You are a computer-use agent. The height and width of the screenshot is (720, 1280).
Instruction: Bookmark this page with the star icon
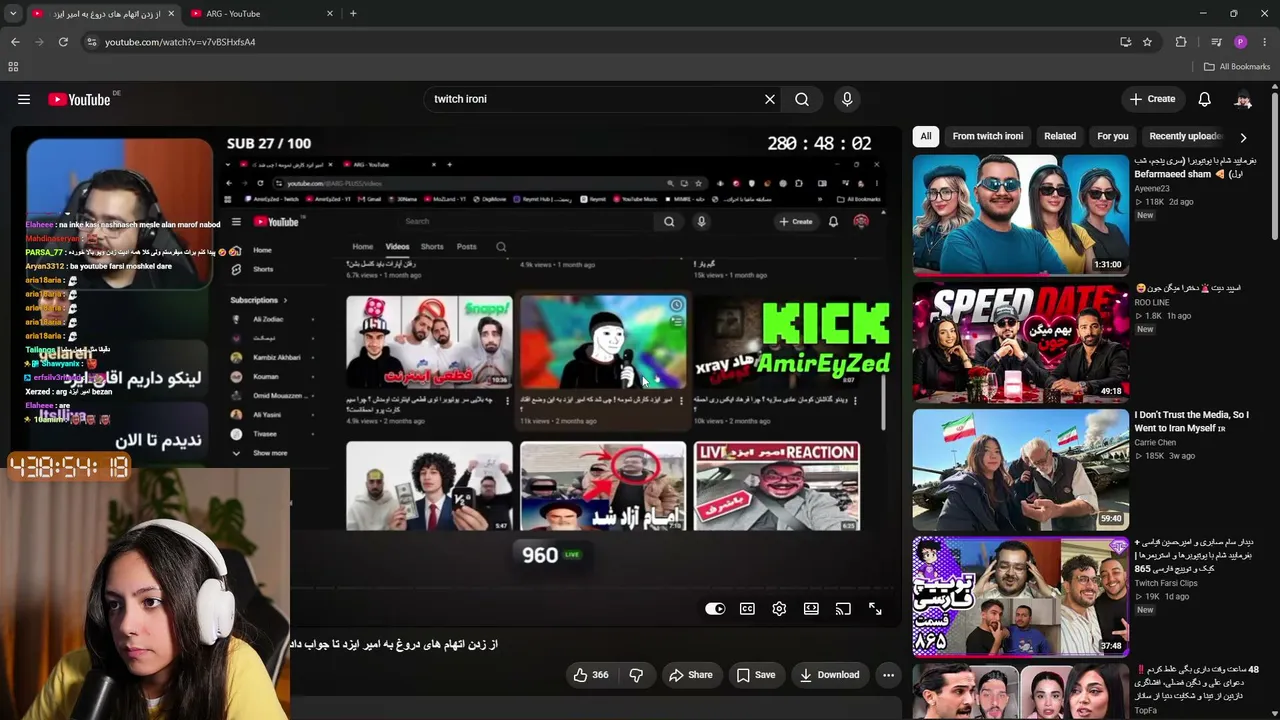[1147, 42]
